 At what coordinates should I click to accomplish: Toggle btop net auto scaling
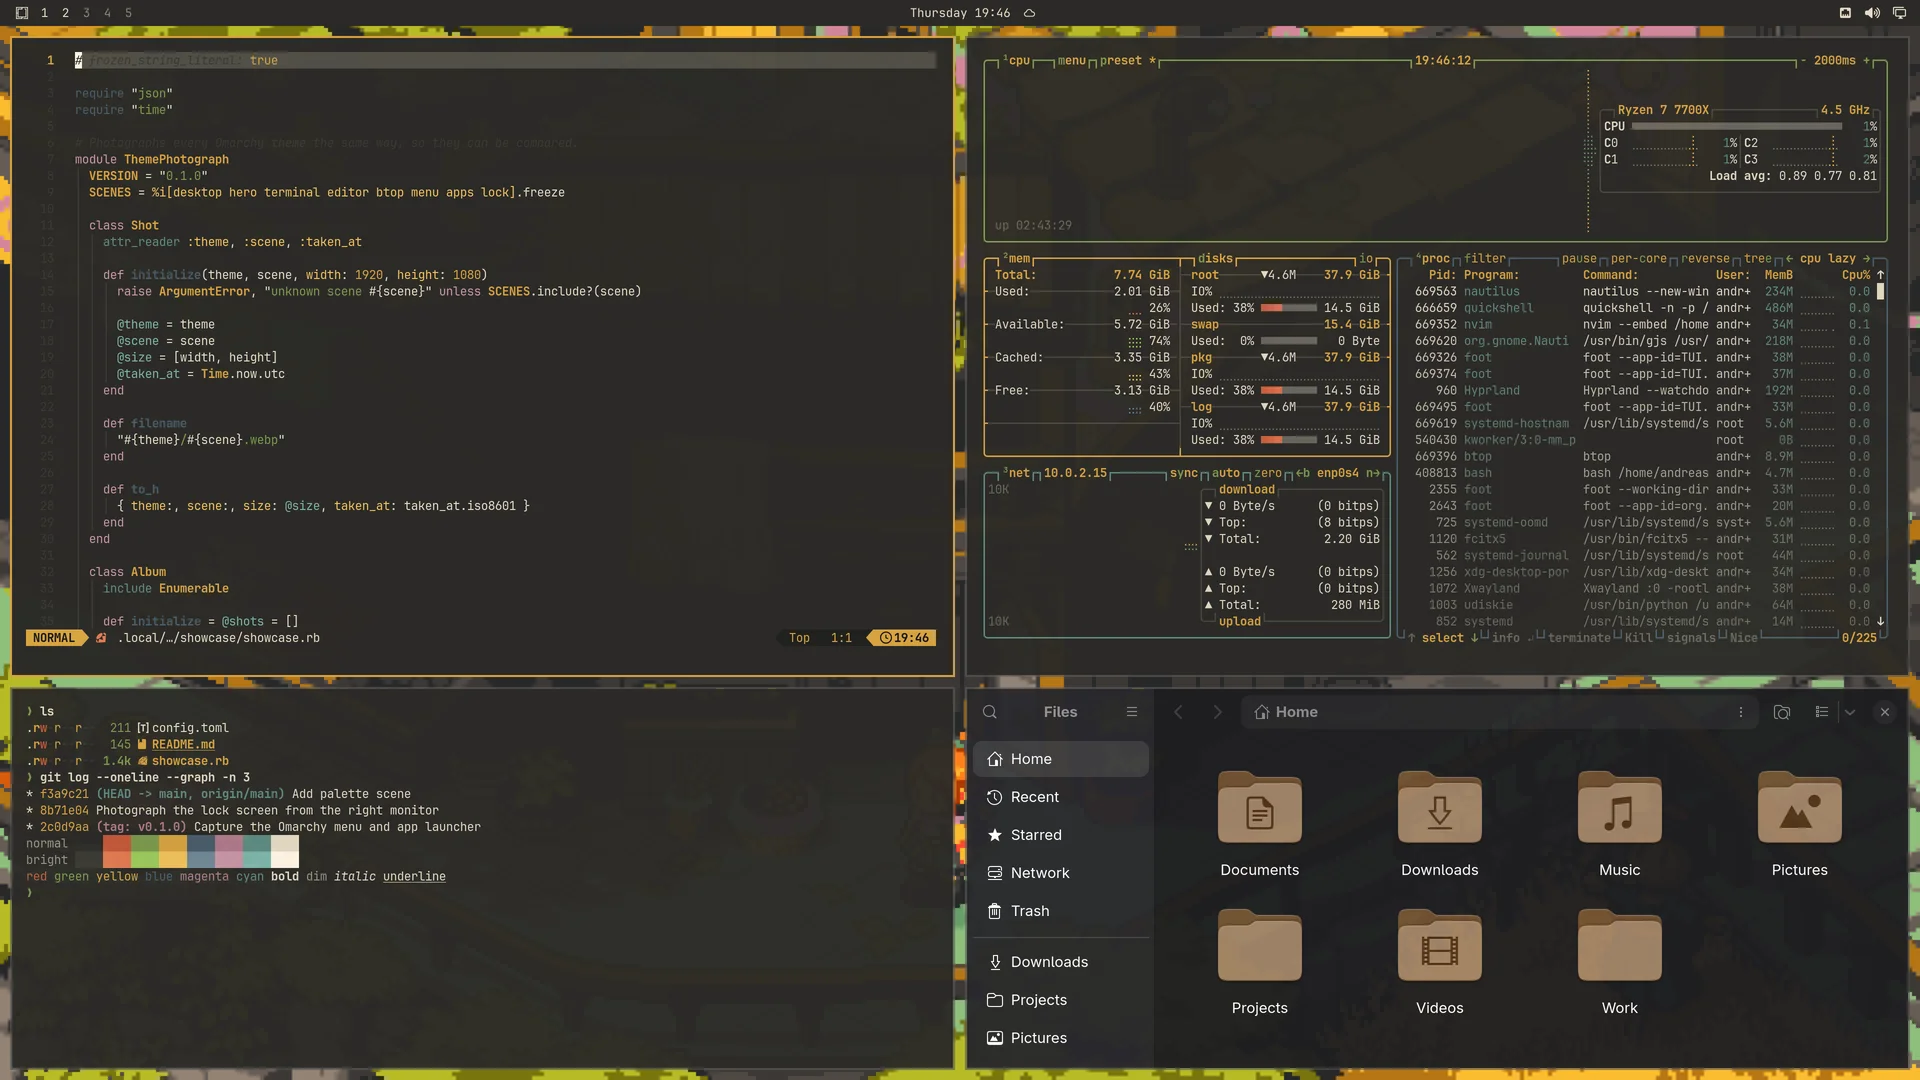click(1226, 473)
